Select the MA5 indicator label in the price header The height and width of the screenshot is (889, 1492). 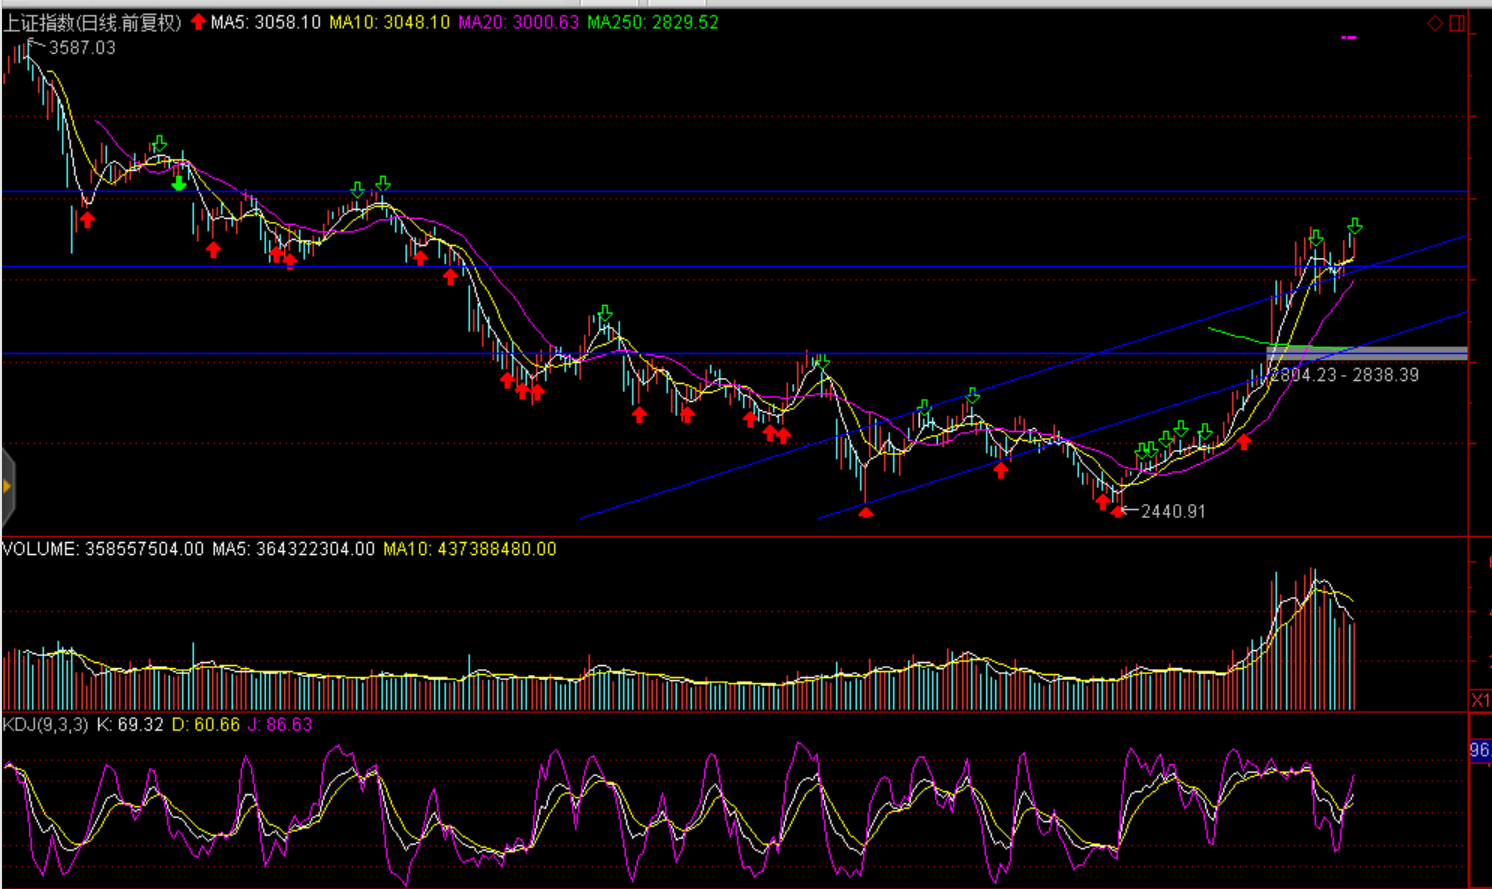[x=265, y=22]
